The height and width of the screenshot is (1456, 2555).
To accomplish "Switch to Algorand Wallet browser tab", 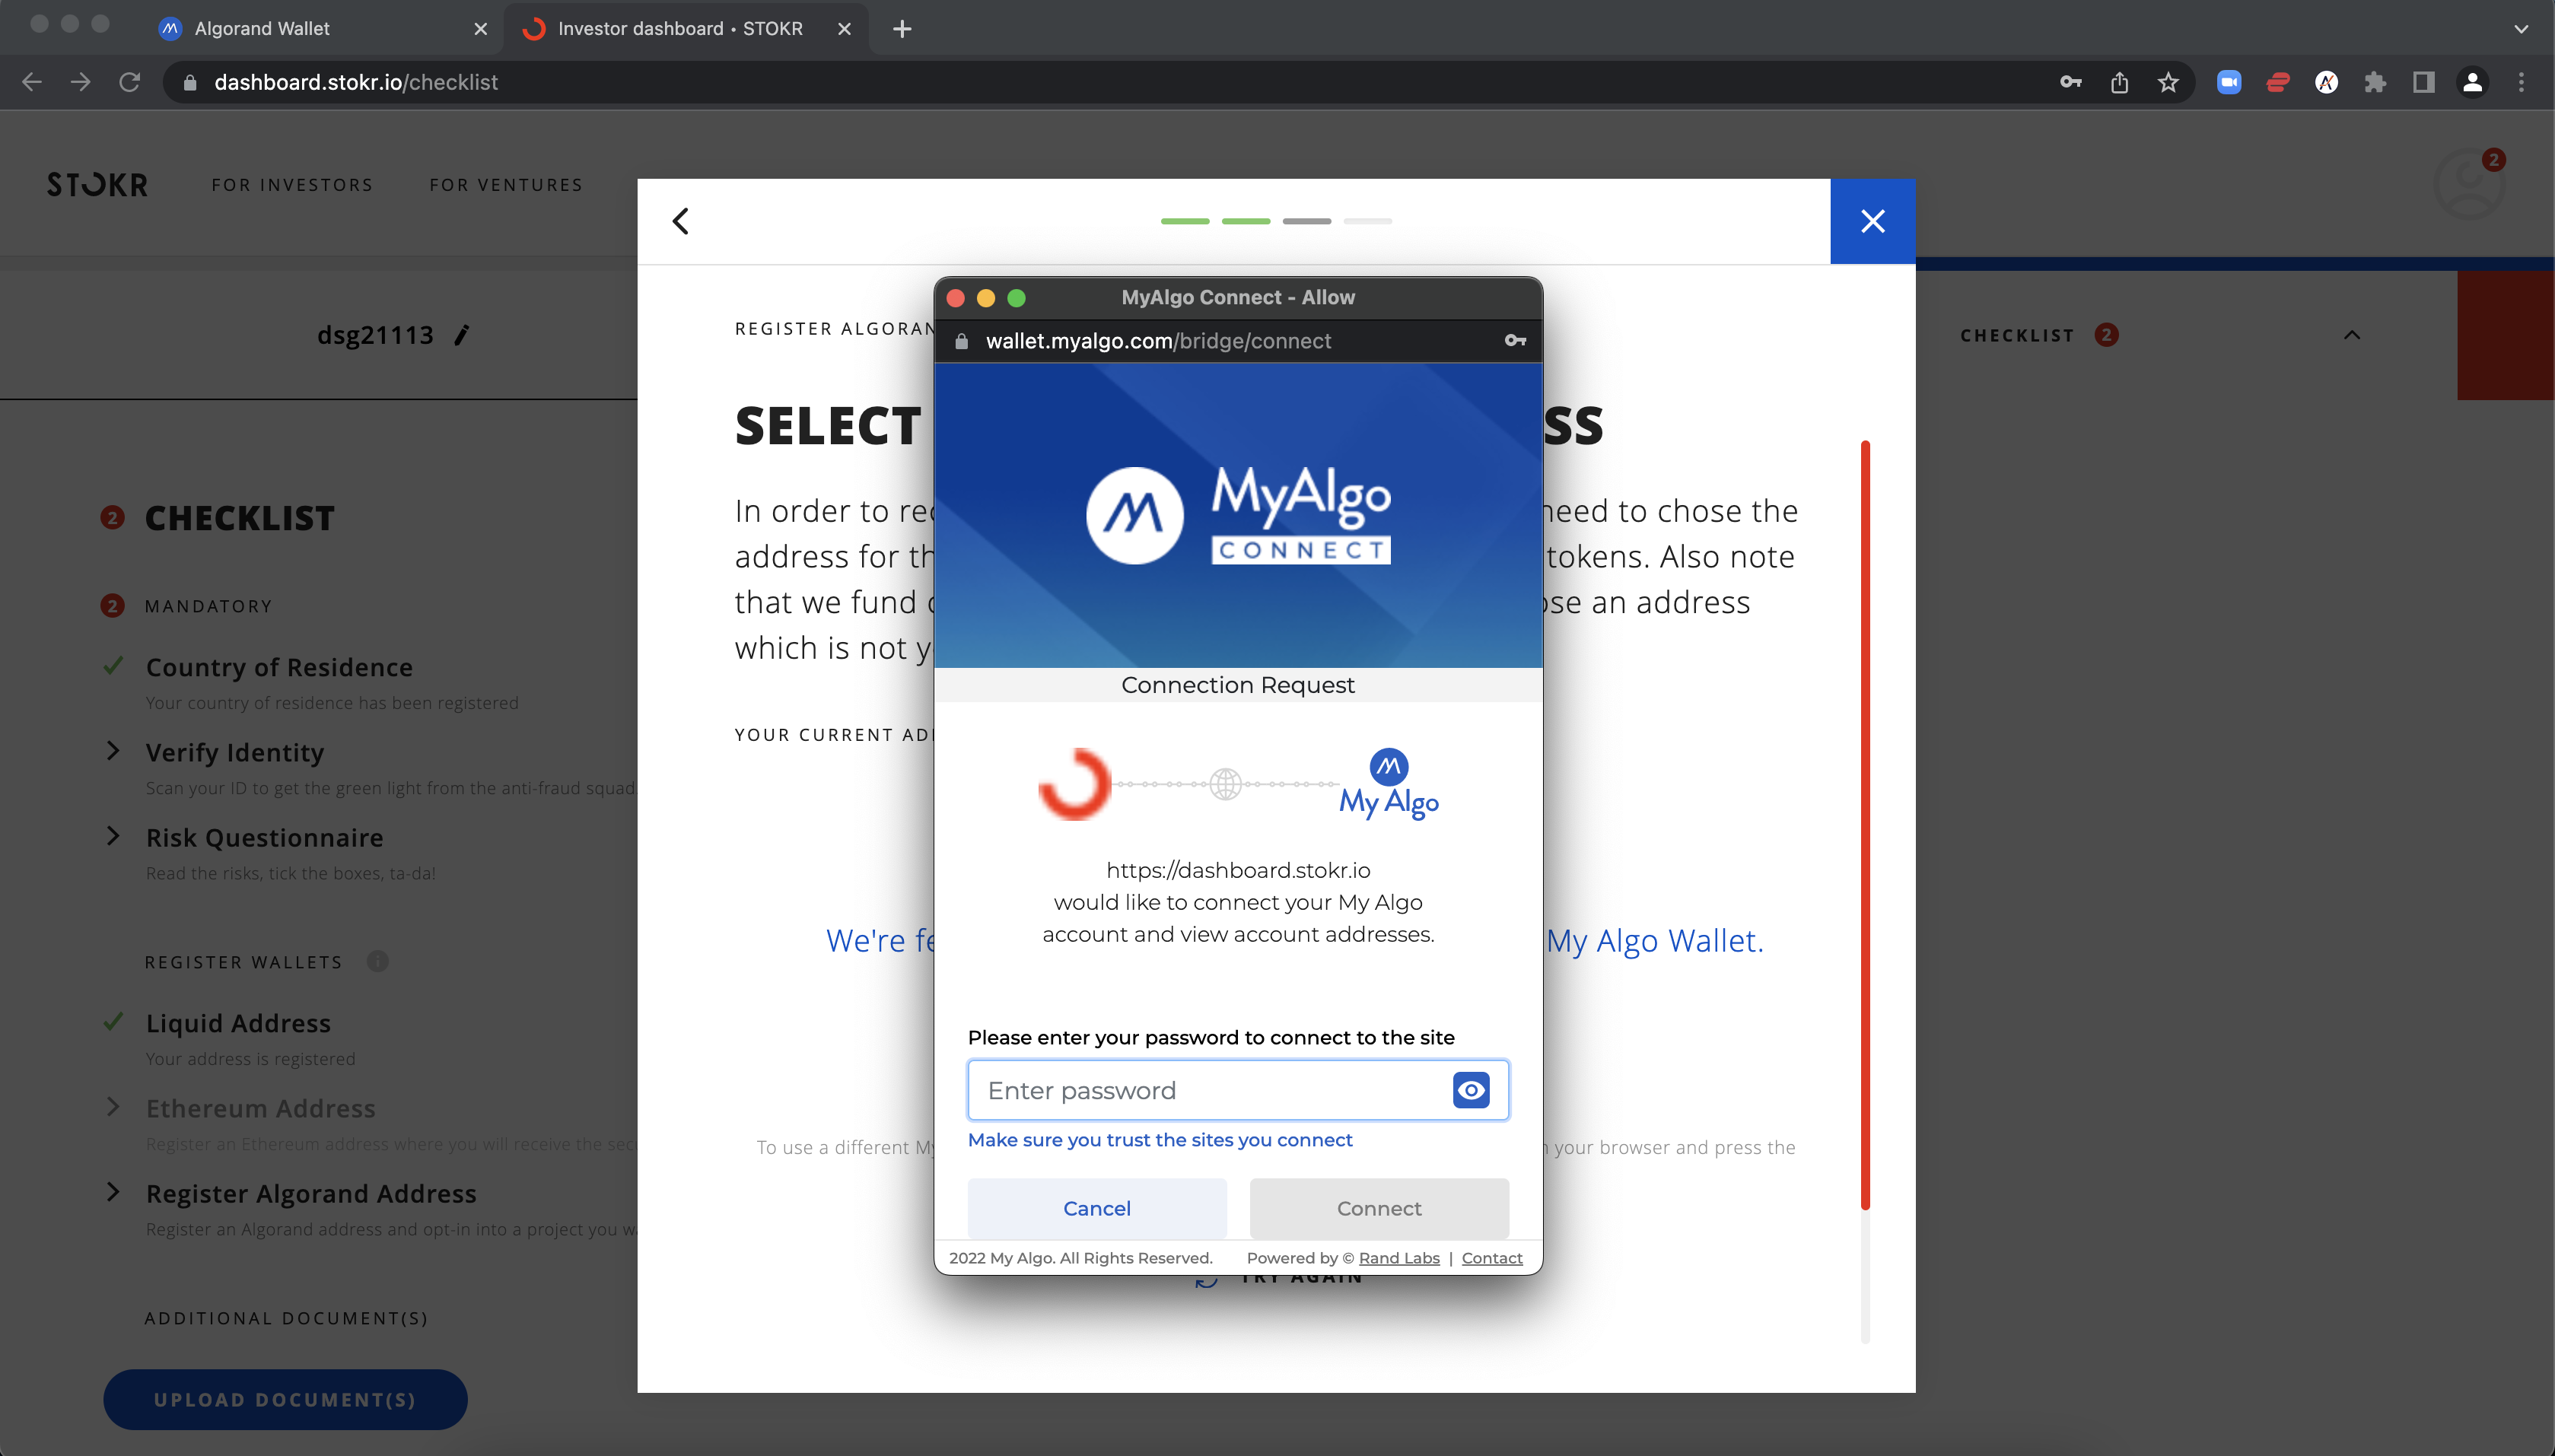I will (x=322, y=28).
